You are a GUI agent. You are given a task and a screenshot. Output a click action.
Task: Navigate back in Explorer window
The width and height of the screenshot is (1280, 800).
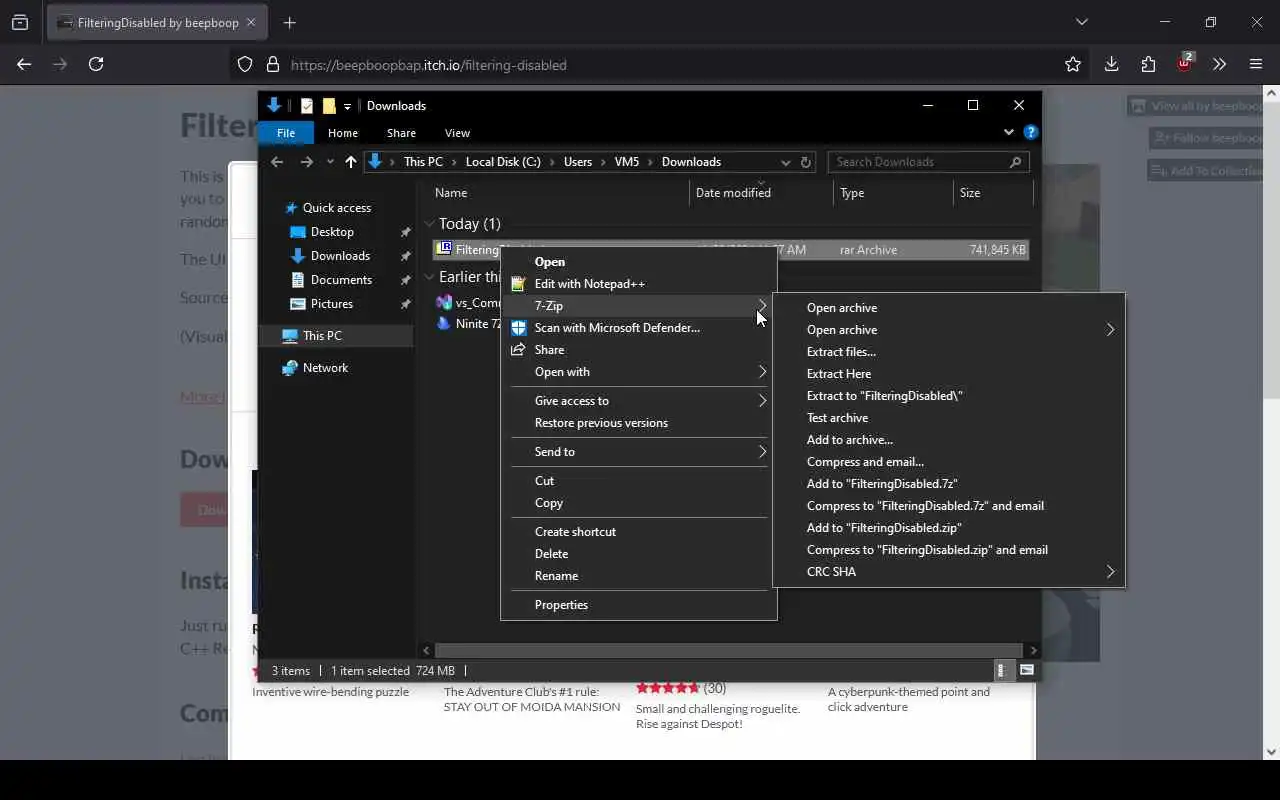pos(277,162)
